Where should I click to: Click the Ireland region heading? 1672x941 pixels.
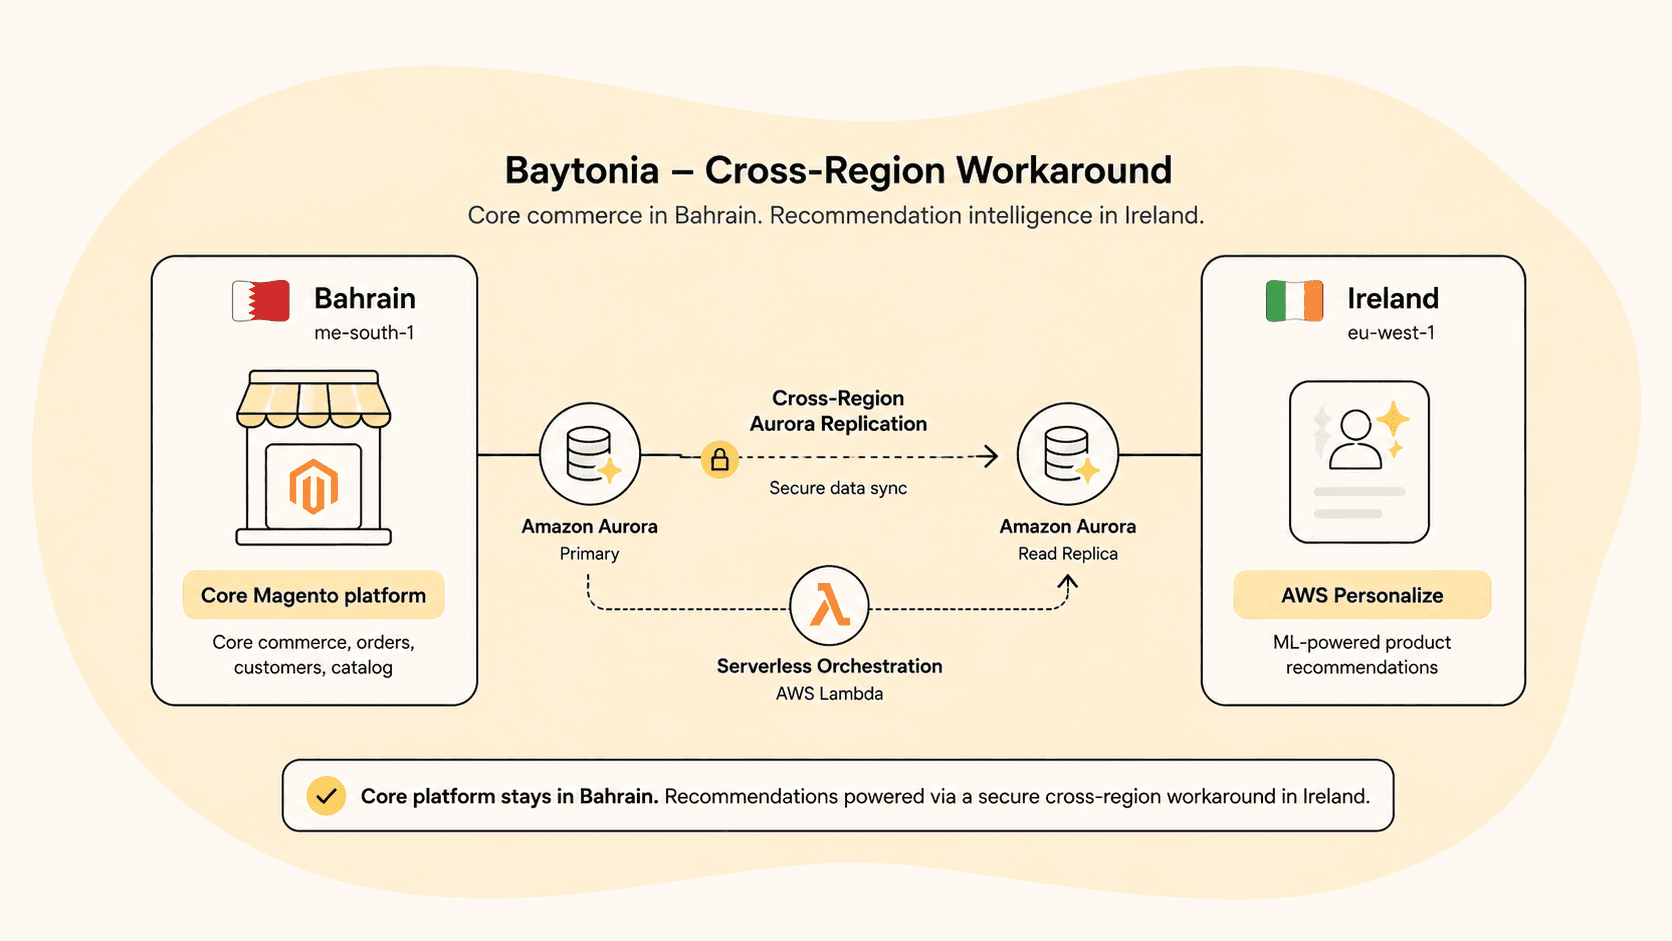[x=1393, y=298]
